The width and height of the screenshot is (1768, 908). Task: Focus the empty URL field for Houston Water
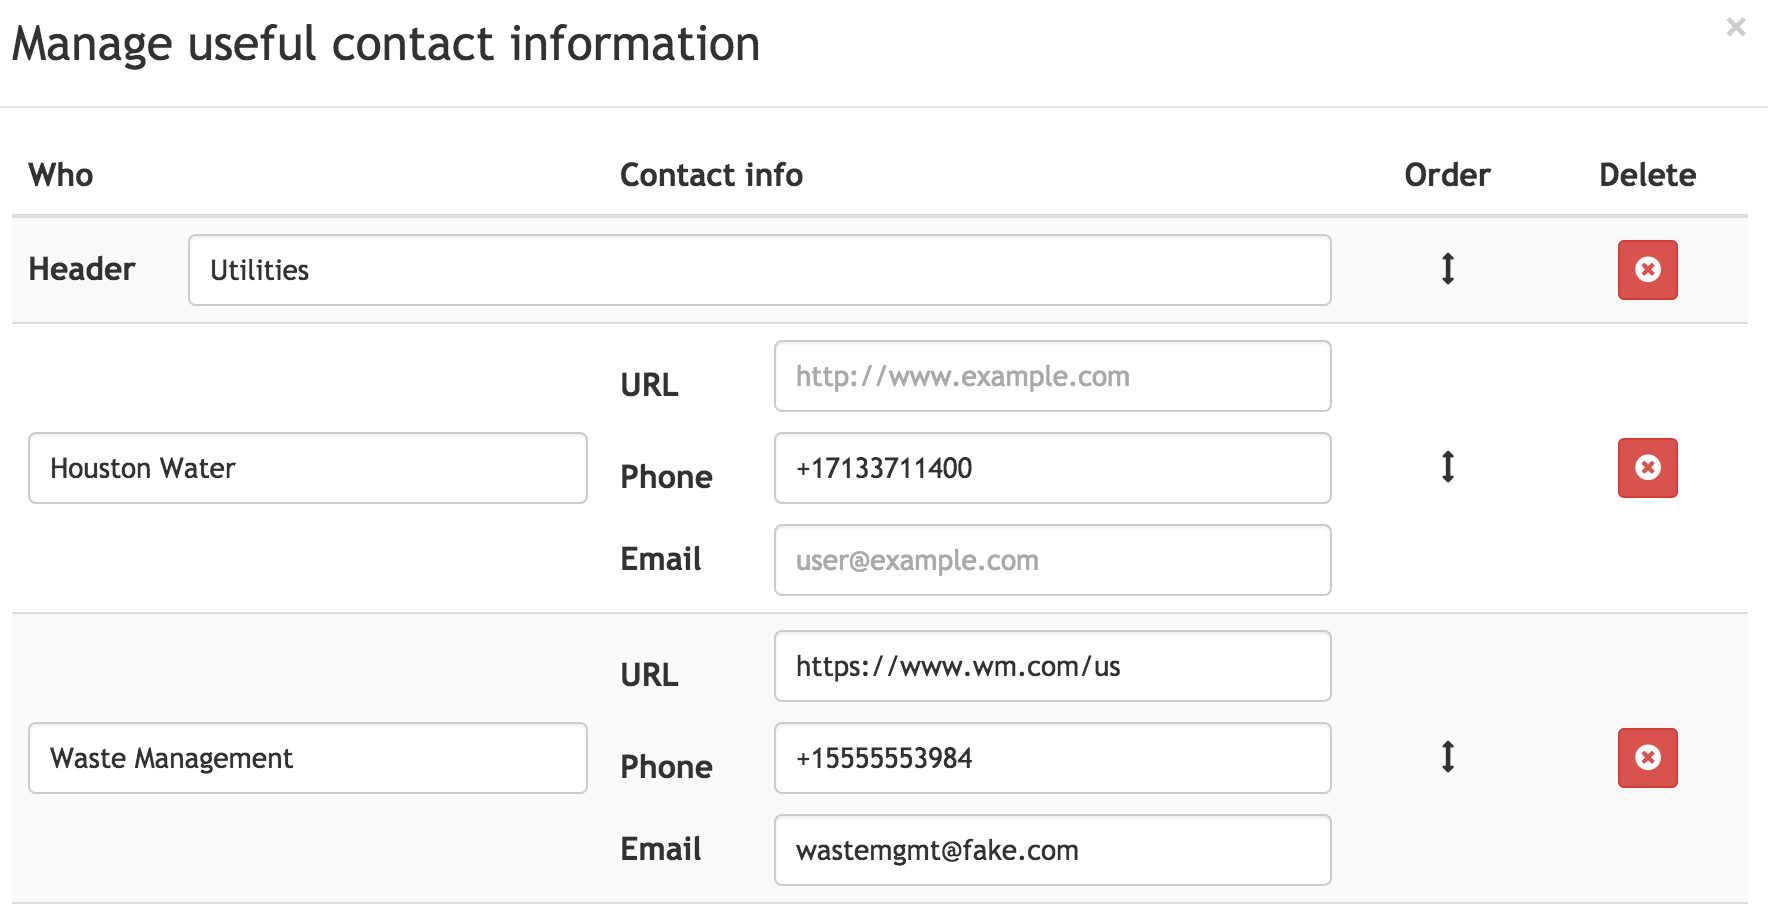pyautogui.click(x=1052, y=376)
